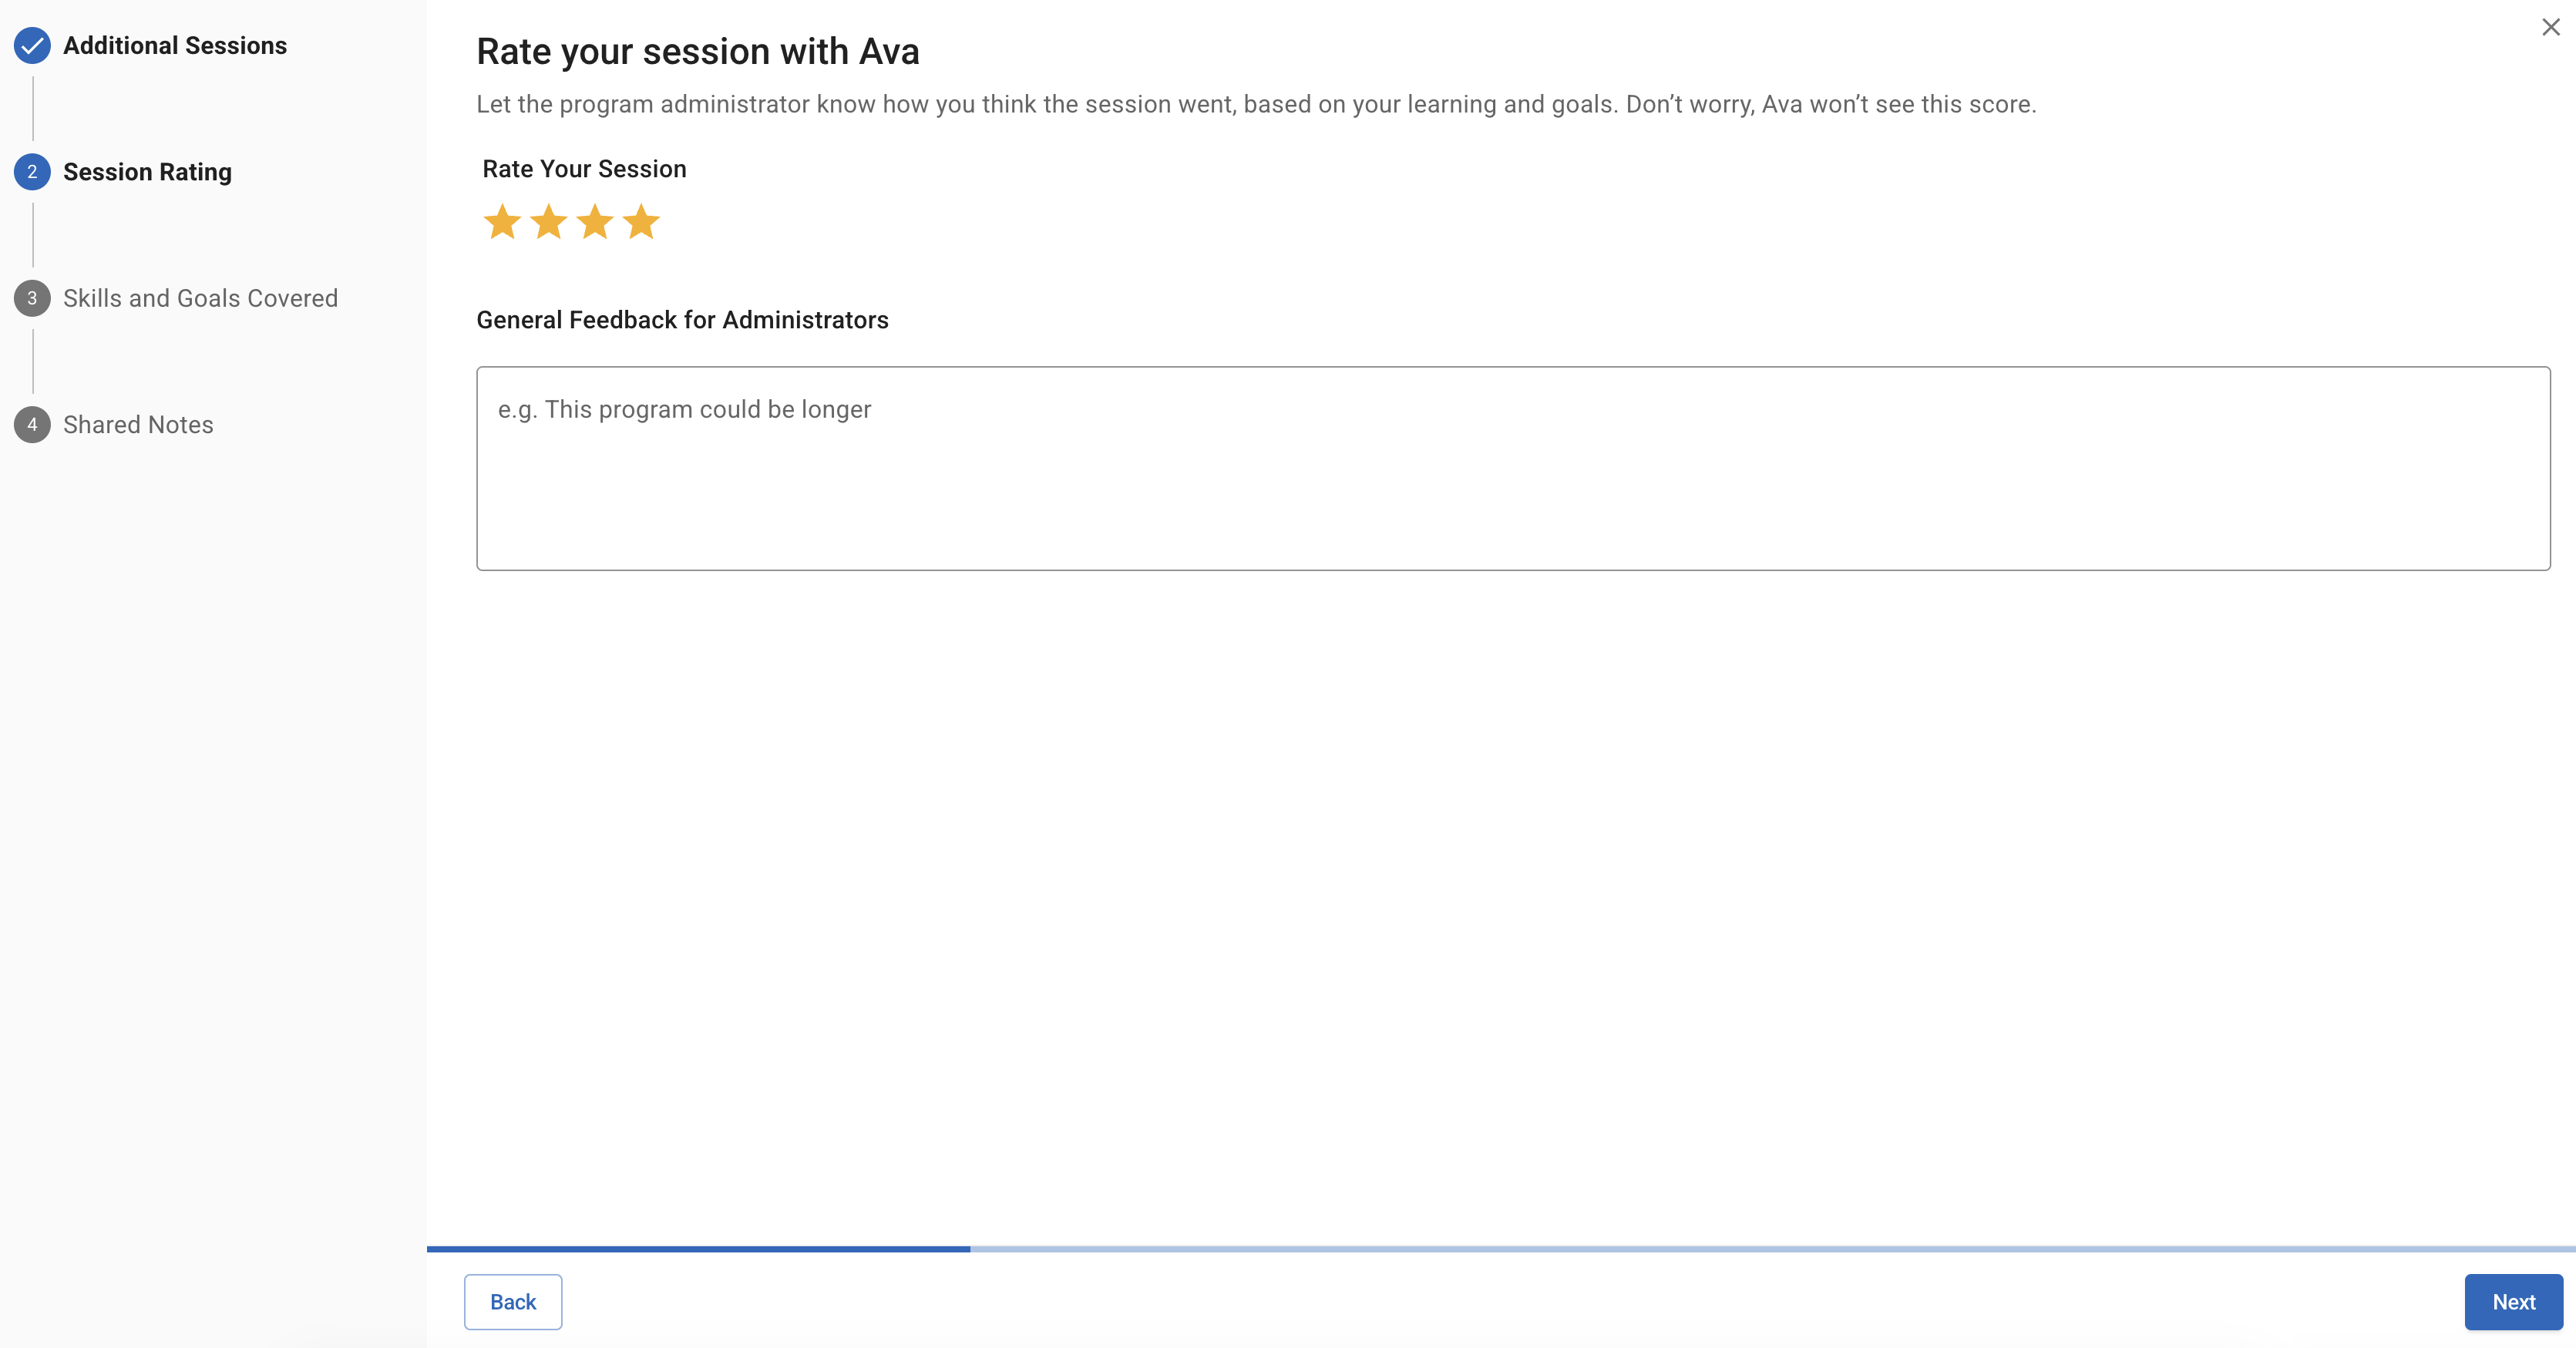Screen dimensions: 2576x1348
Task: Select the third rating star
Action: coord(595,222)
